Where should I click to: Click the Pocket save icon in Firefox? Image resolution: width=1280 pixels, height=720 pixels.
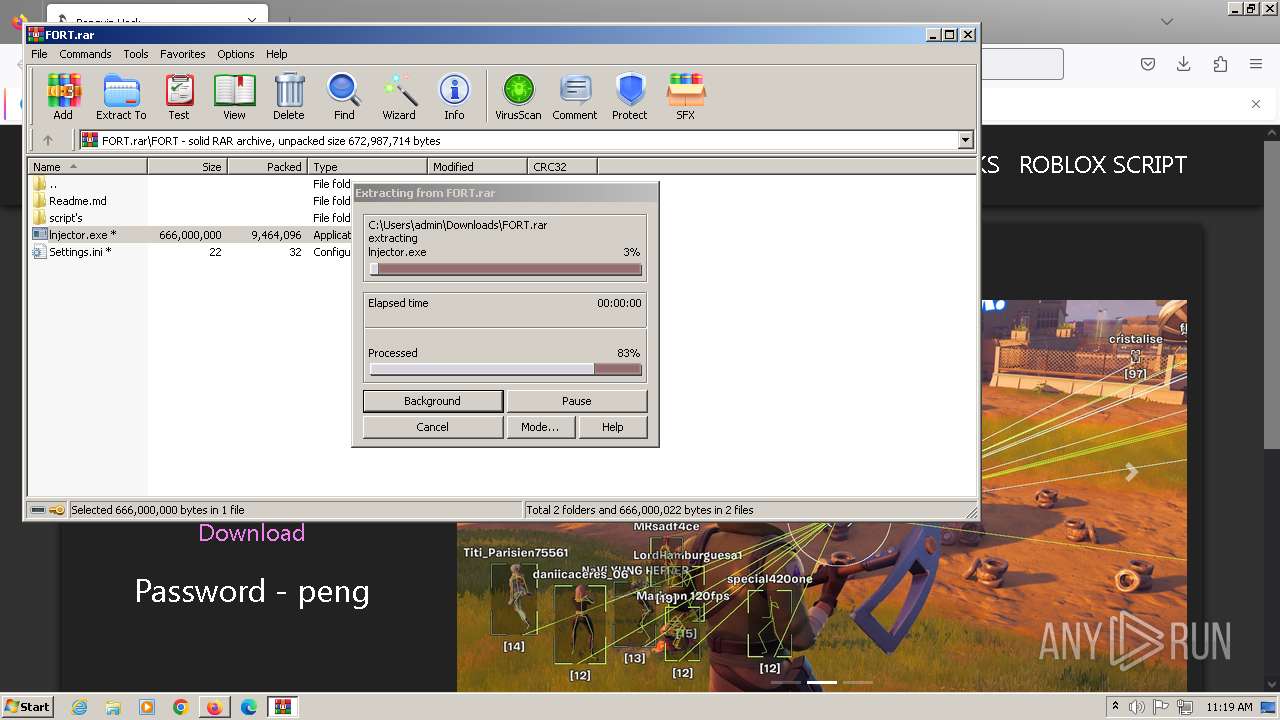click(1148, 64)
